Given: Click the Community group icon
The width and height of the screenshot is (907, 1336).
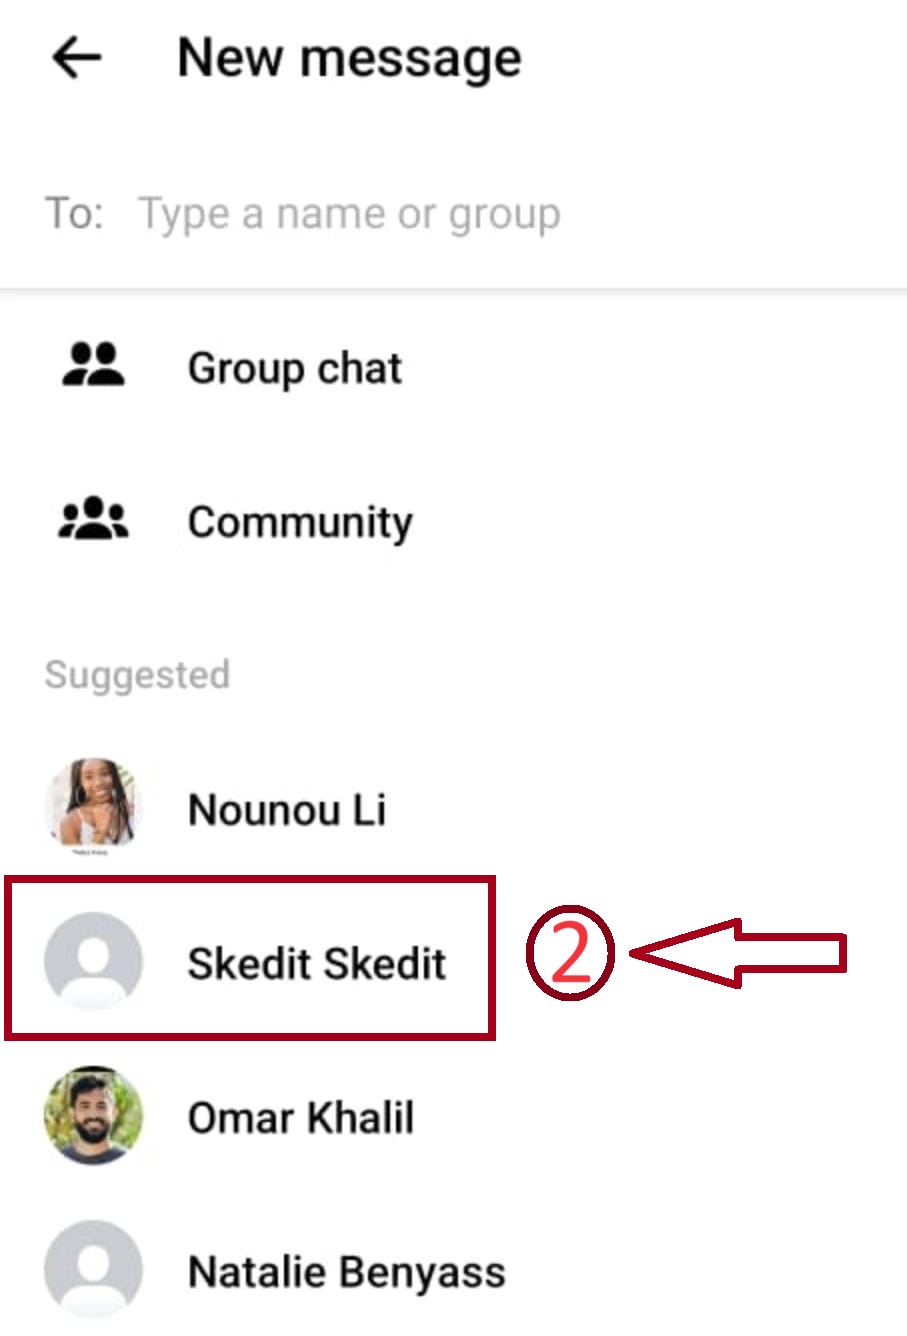Looking at the screenshot, I should click(93, 520).
